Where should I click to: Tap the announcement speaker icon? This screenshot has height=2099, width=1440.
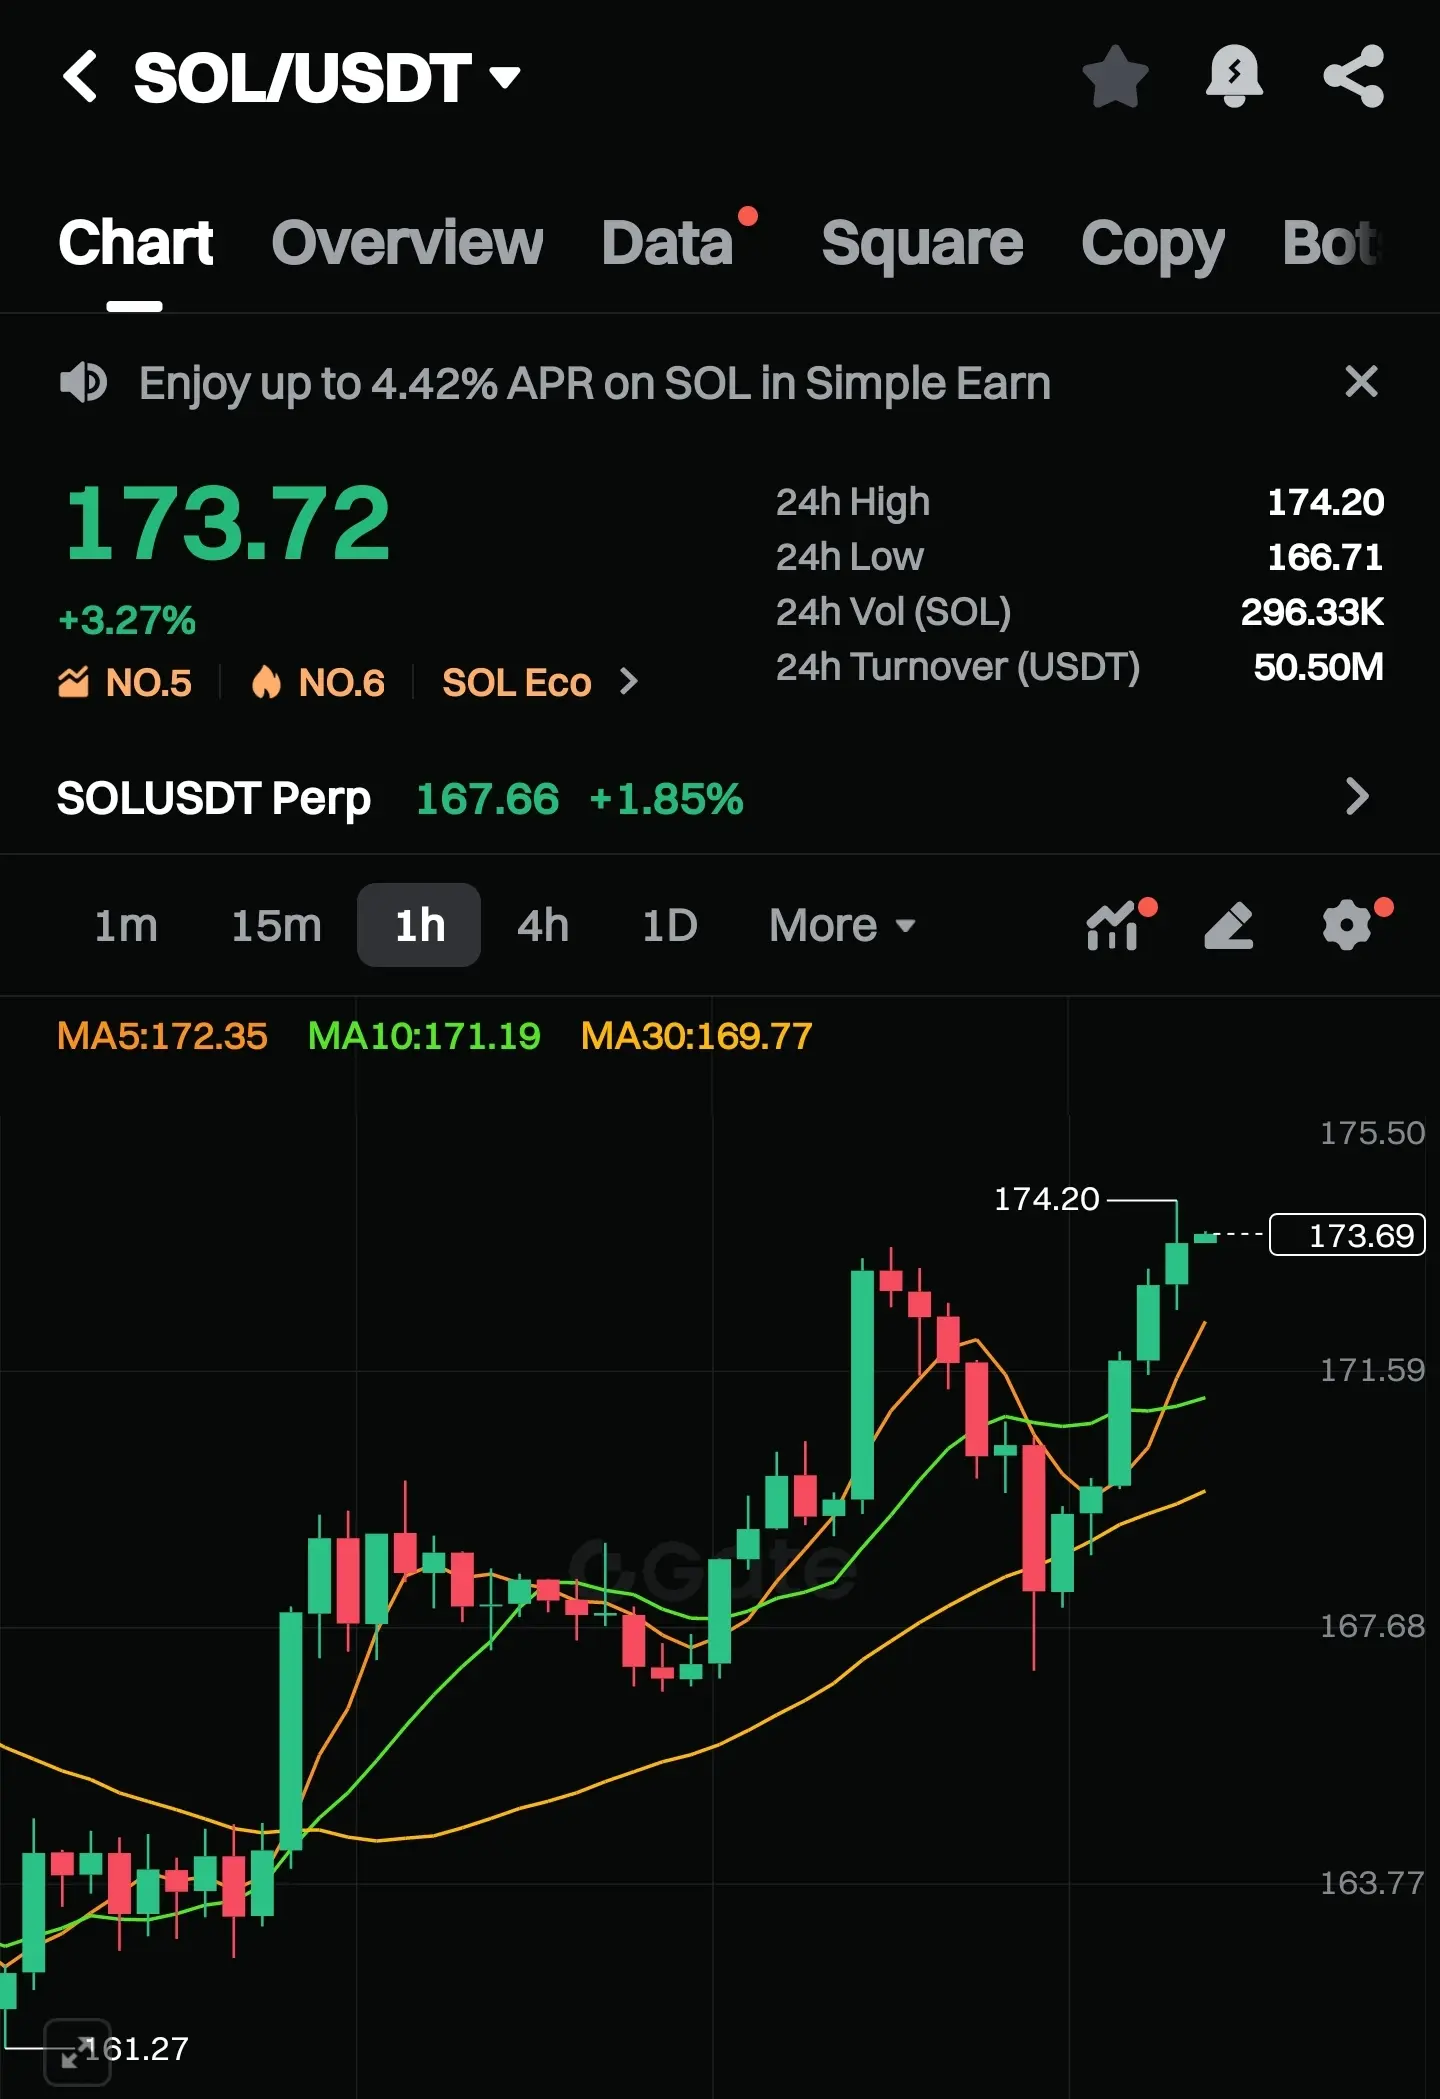(x=83, y=382)
